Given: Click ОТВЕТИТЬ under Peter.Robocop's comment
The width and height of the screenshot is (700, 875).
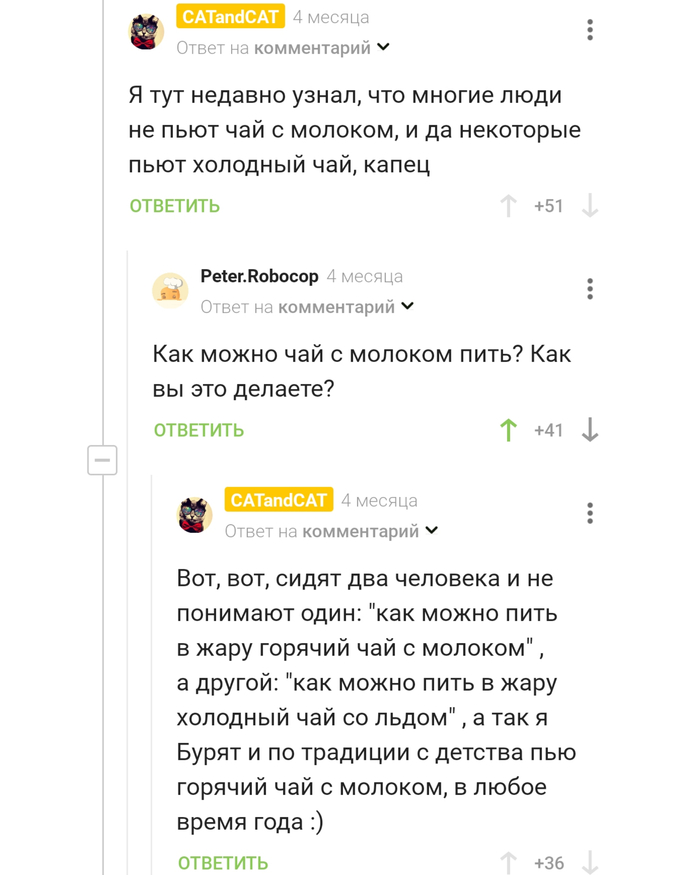Looking at the screenshot, I should coord(199,430).
